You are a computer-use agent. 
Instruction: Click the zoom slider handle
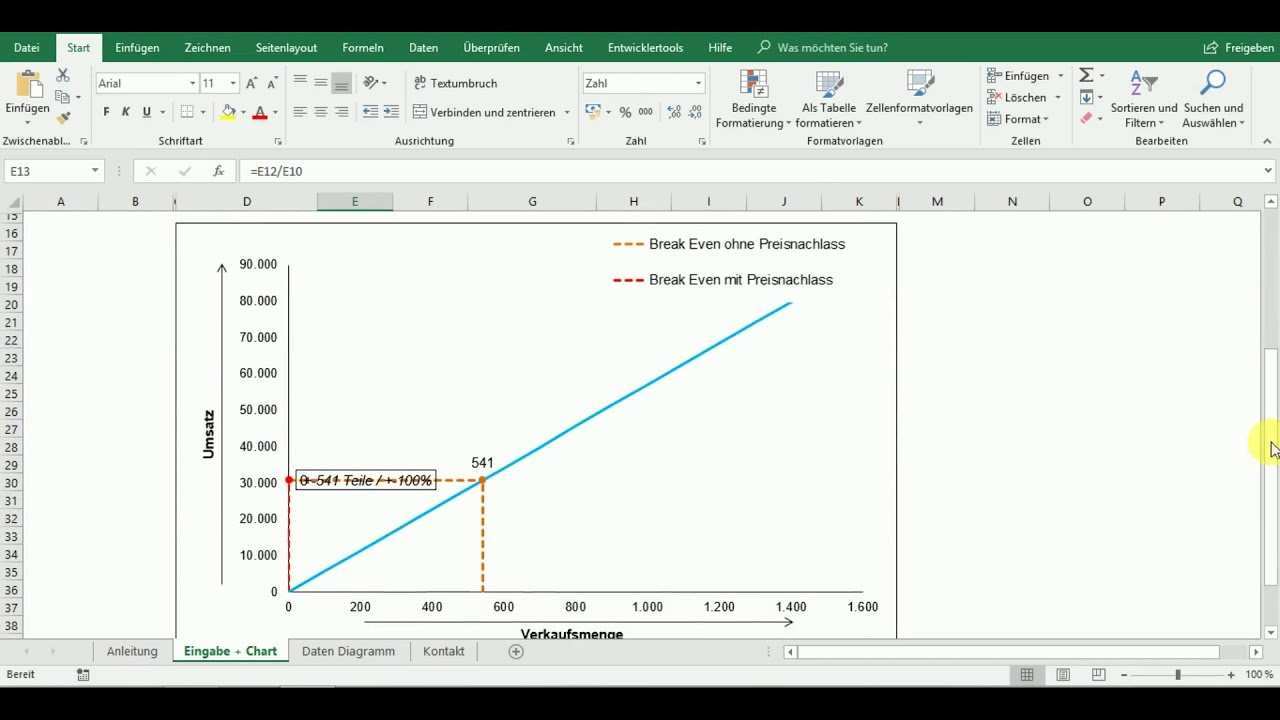coord(1178,675)
